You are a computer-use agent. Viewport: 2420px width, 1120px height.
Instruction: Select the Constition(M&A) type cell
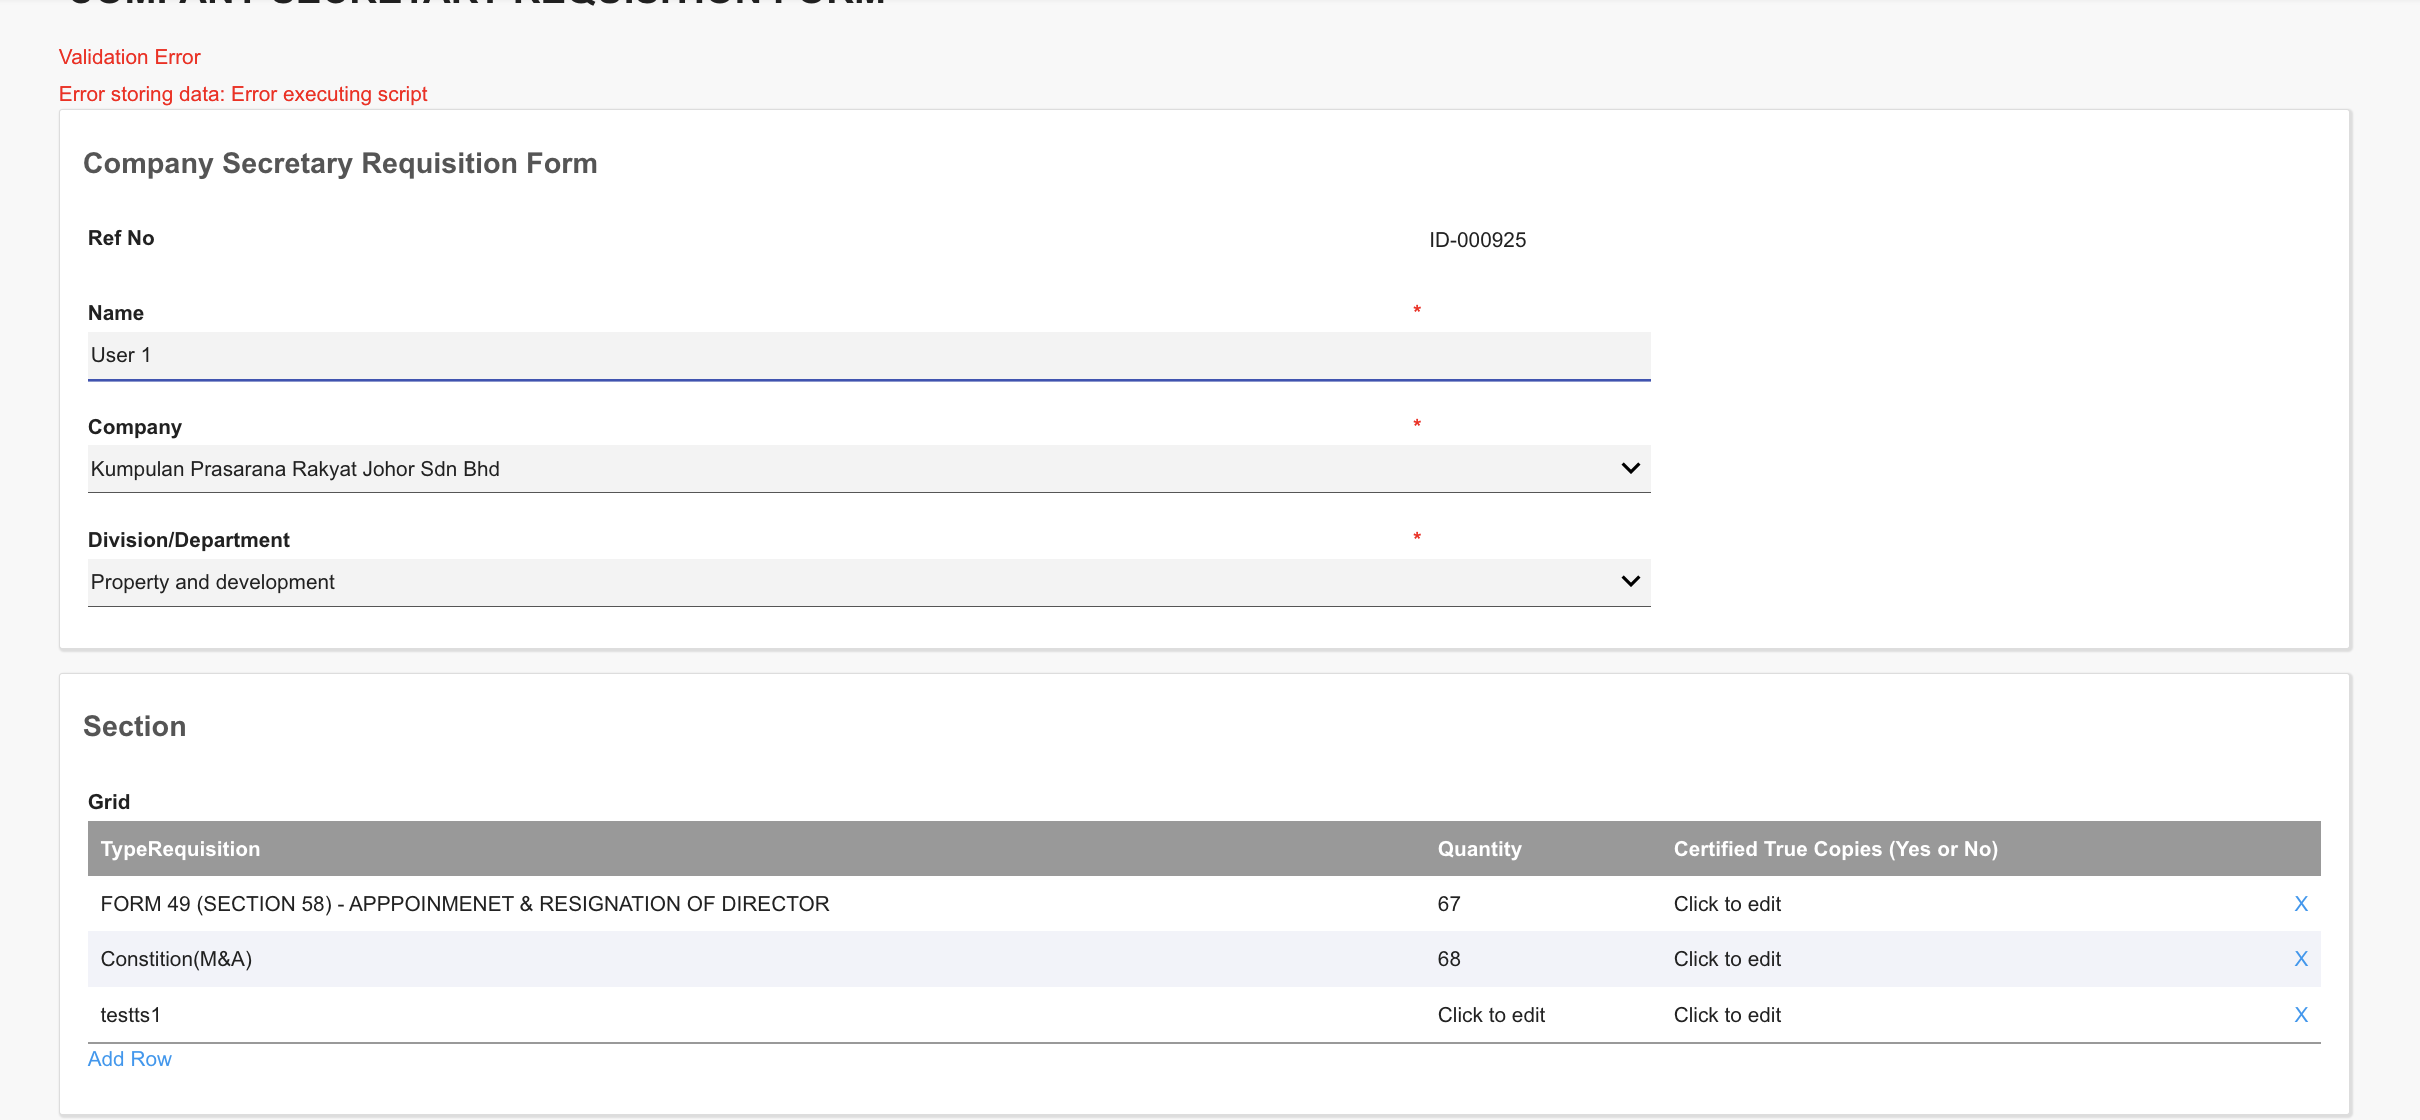tap(176, 959)
